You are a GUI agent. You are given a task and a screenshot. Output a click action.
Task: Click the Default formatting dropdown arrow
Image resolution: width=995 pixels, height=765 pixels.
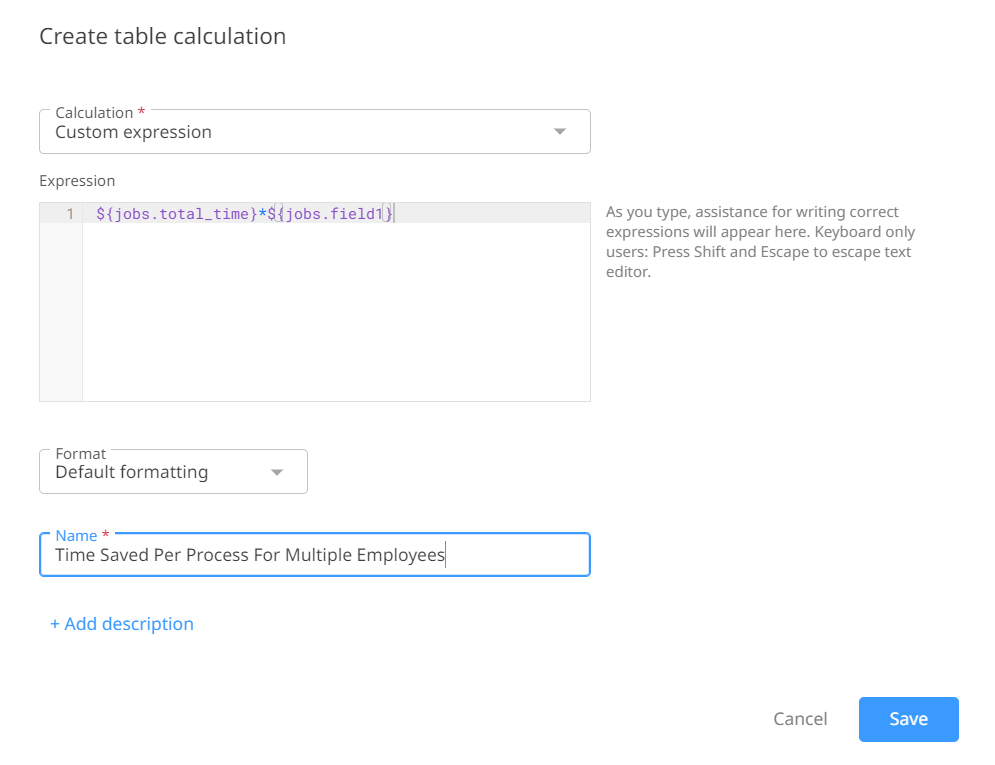[277, 472]
